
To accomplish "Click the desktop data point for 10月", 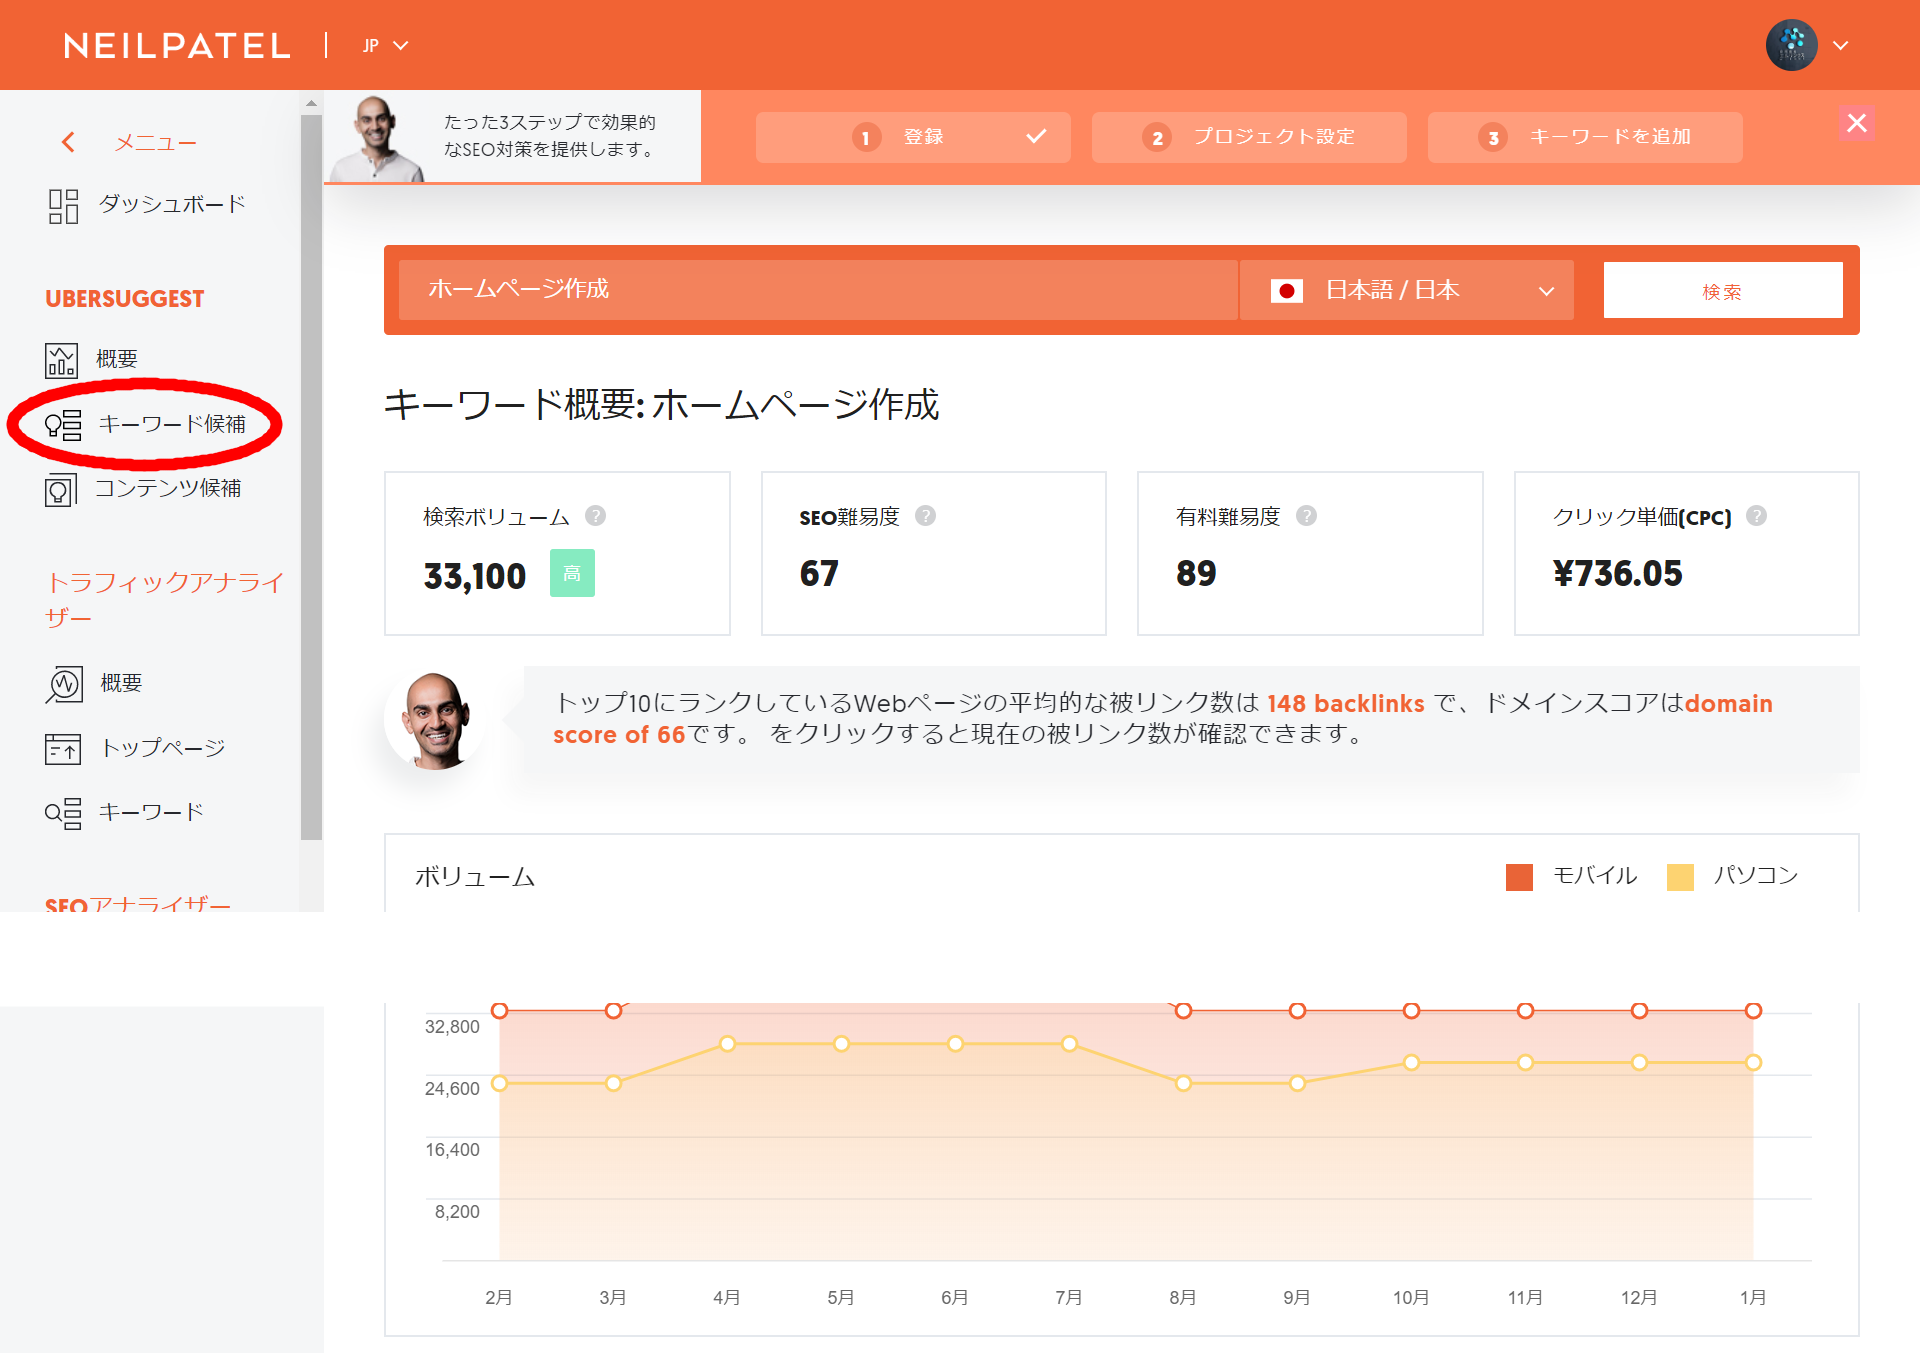I will tap(1411, 1062).
